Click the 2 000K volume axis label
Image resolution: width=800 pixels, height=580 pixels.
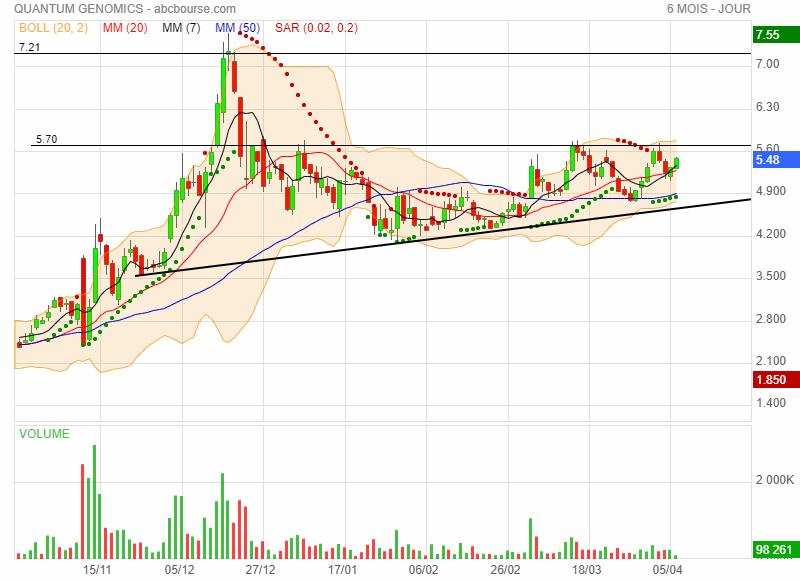coord(775,480)
